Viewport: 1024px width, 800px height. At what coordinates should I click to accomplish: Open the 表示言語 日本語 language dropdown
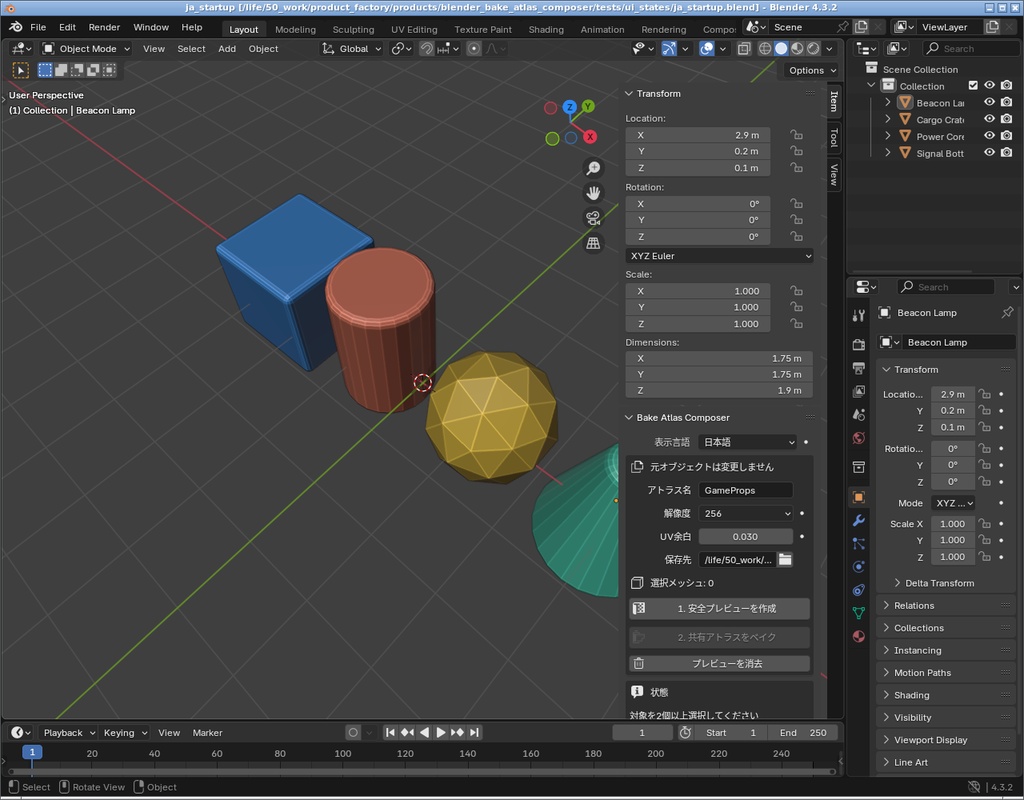point(747,442)
